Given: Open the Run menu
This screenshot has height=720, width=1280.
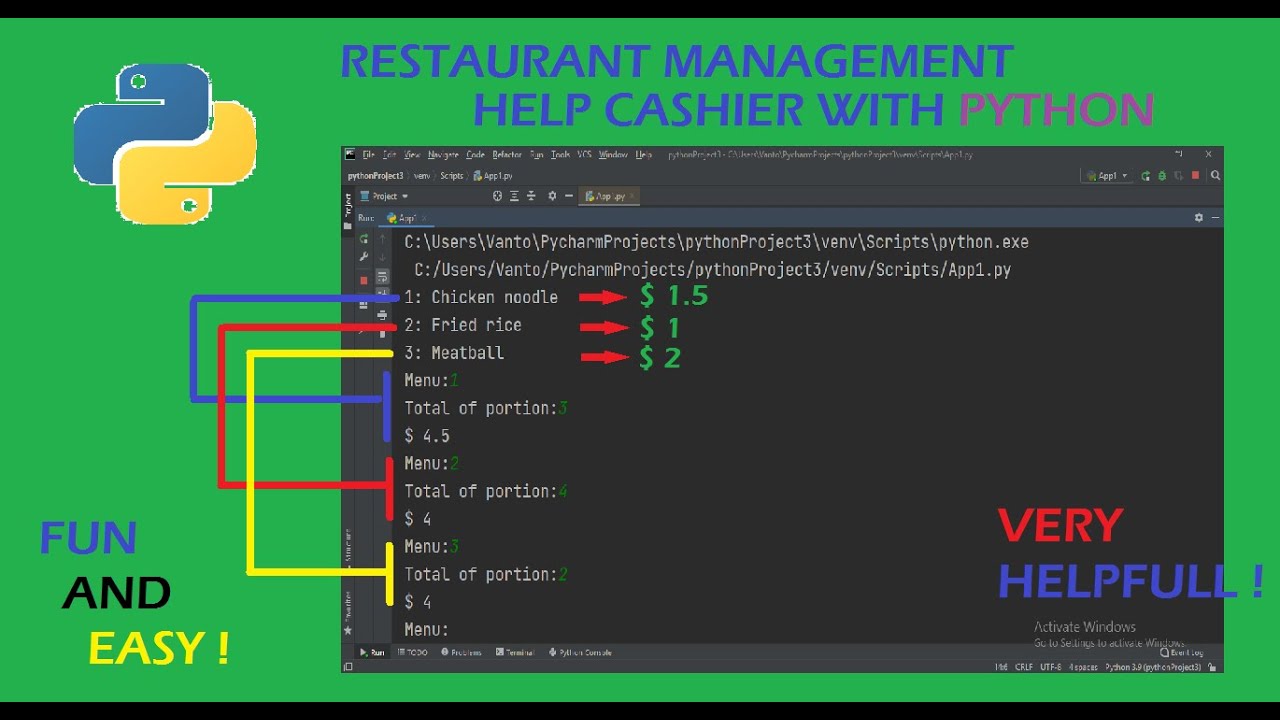Looking at the screenshot, I should click(x=536, y=155).
